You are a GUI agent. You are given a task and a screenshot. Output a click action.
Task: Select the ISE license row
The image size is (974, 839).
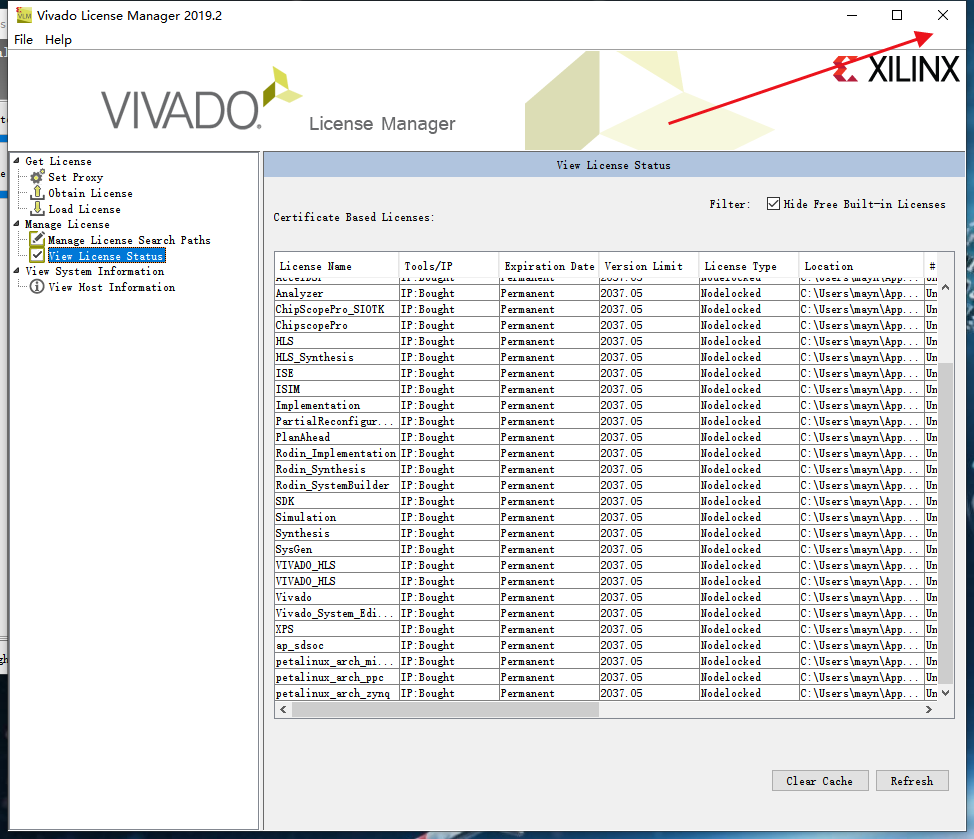tap(606, 373)
